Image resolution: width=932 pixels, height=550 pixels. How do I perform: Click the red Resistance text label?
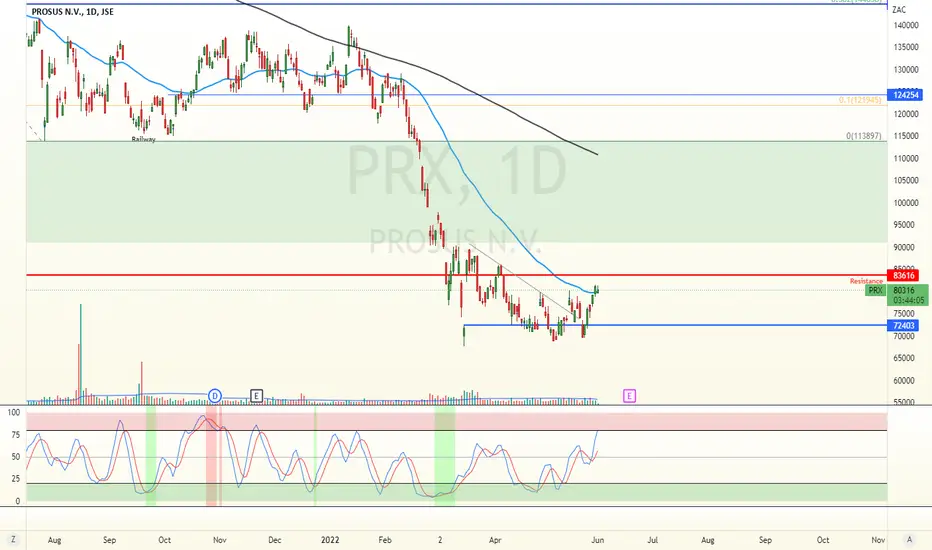866,281
